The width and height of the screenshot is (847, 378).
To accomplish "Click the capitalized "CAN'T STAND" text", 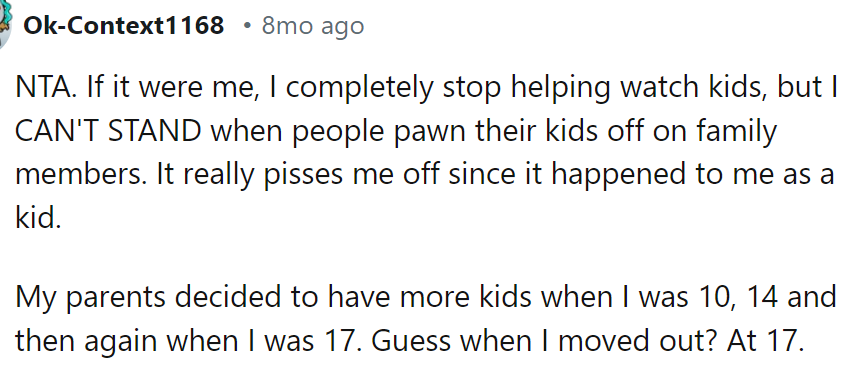I will pyautogui.click(x=108, y=132).
